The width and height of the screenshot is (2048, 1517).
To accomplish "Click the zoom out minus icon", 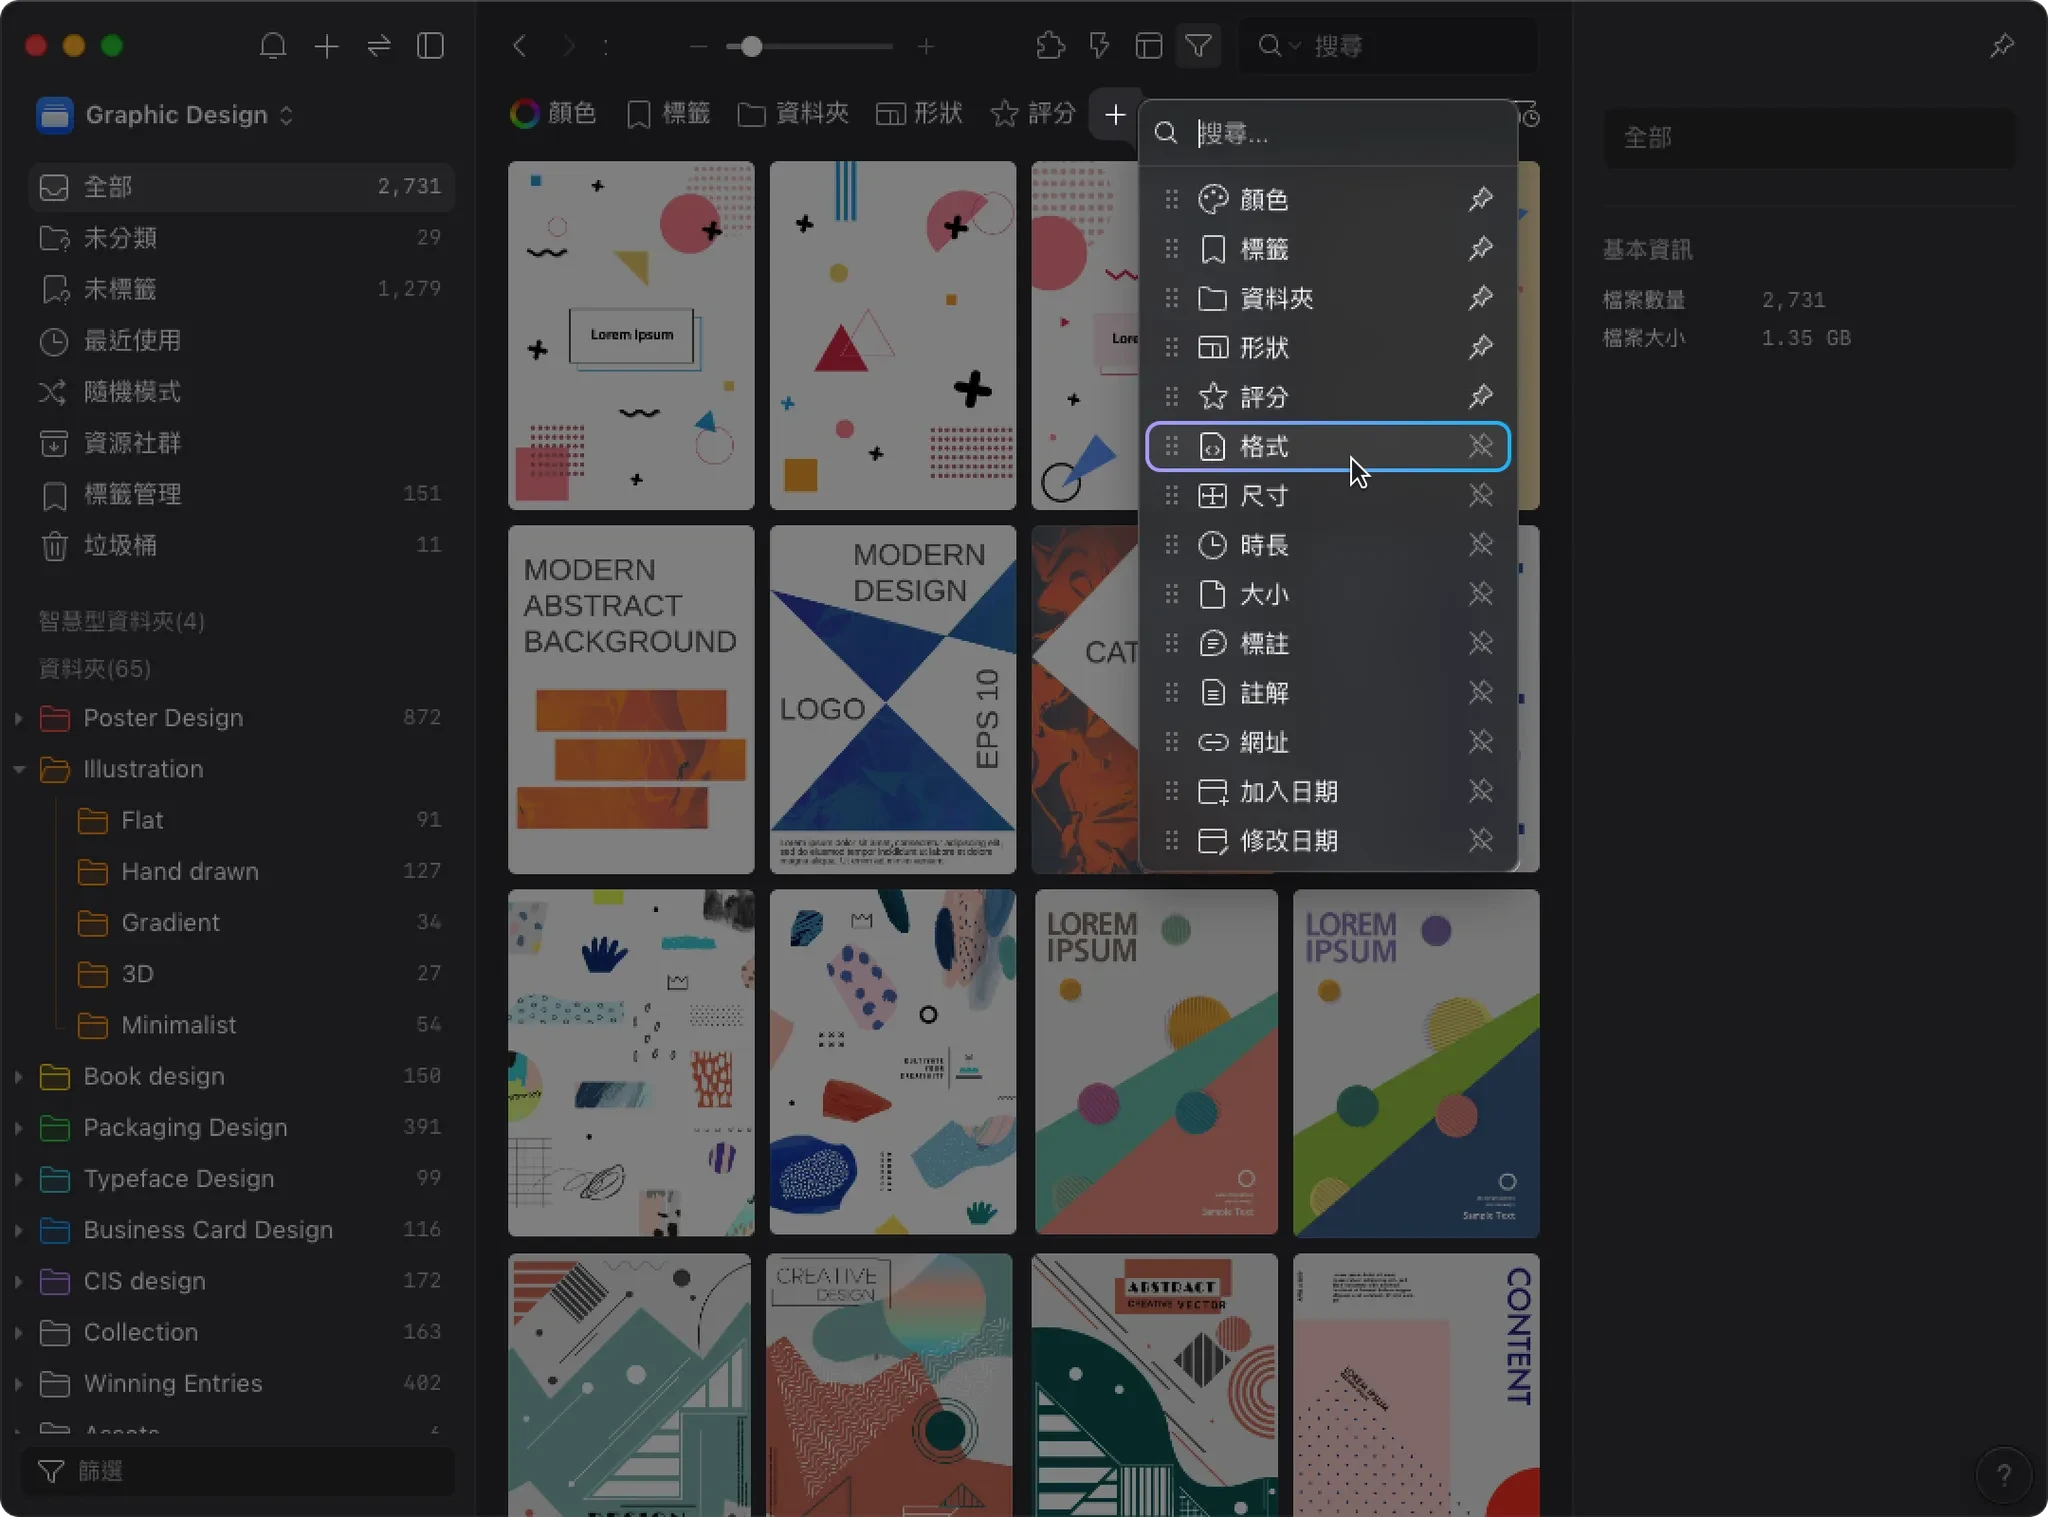I will (x=698, y=46).
